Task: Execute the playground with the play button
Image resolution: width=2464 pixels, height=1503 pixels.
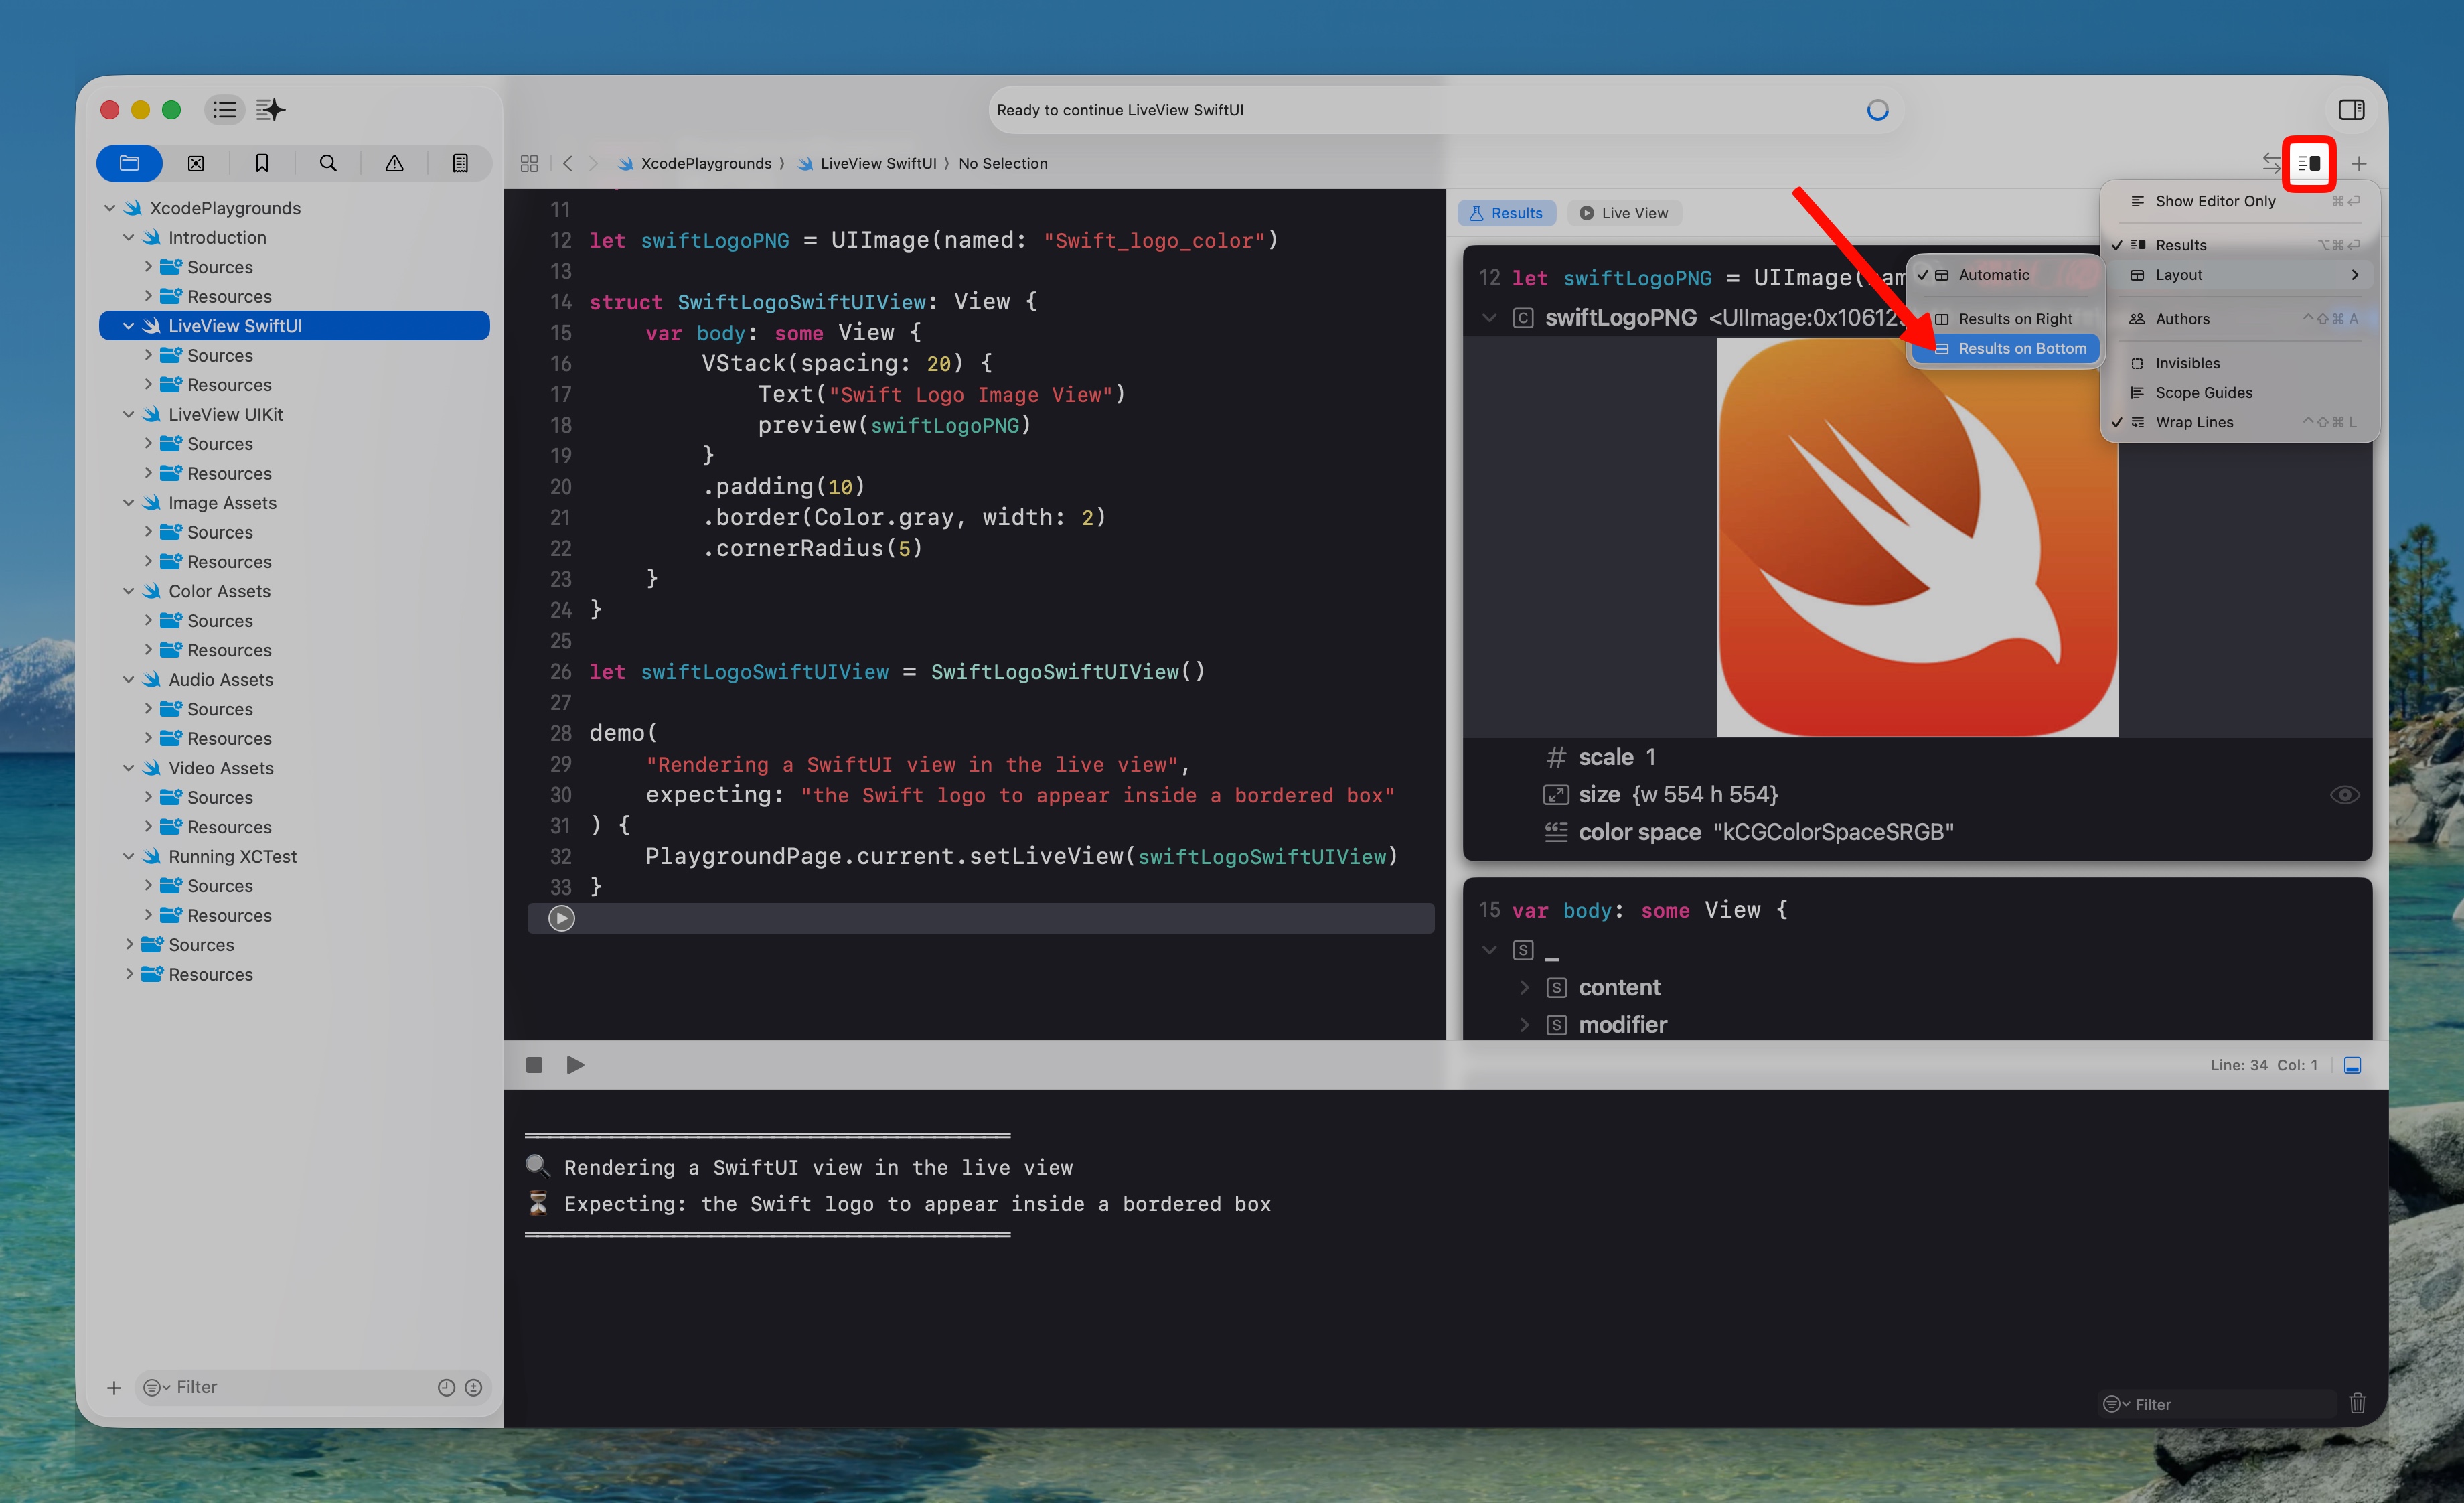Action: [575, 1065]
